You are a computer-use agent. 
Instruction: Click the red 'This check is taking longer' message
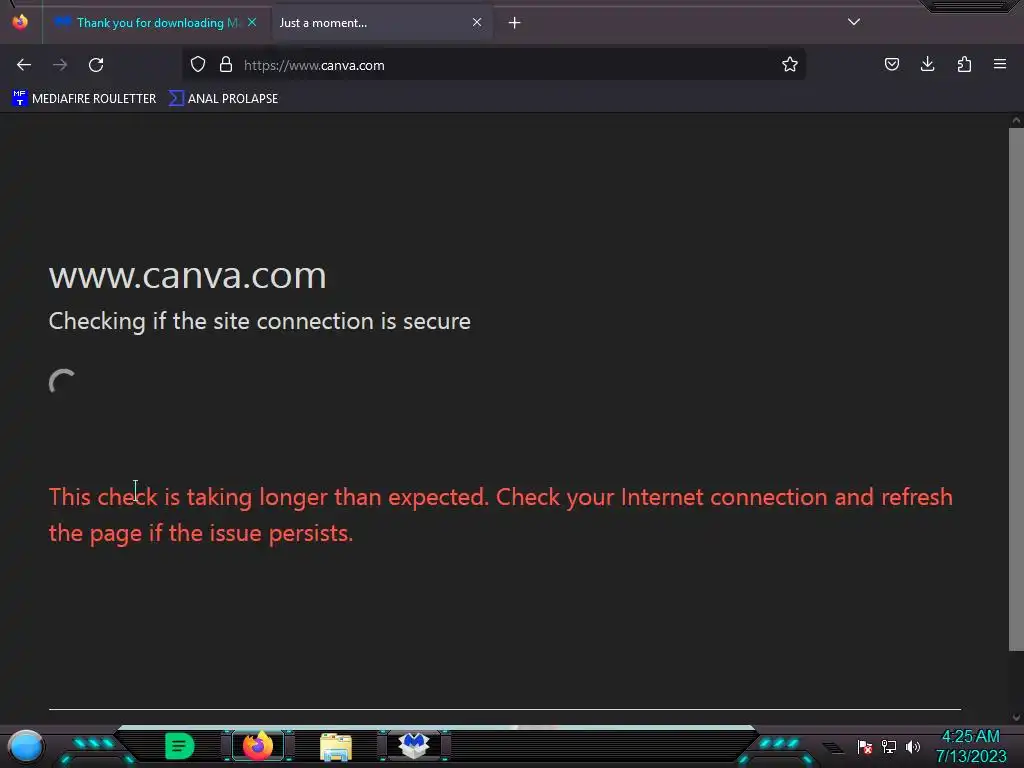click(x=501, y=515)
